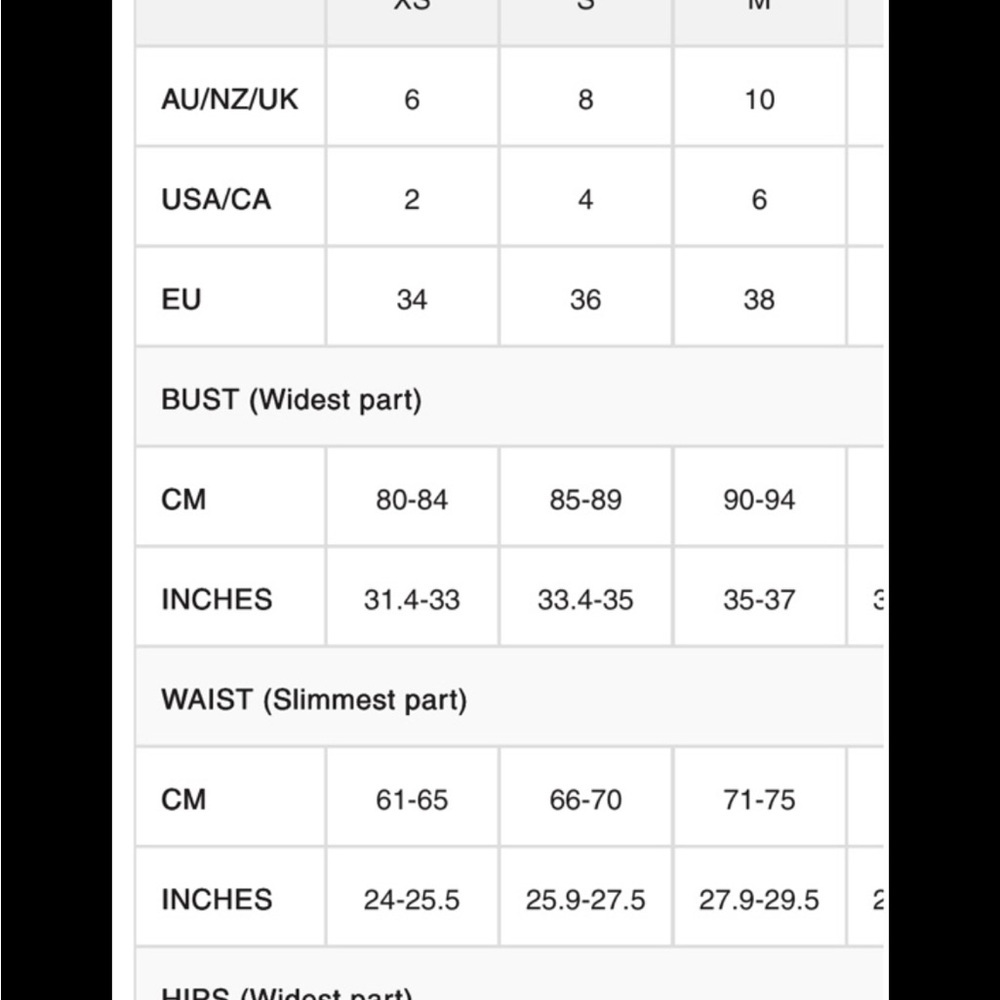Select the USA/CA row label
The width and height of the screenshot is (1000, 1000).
pos(216,199)
